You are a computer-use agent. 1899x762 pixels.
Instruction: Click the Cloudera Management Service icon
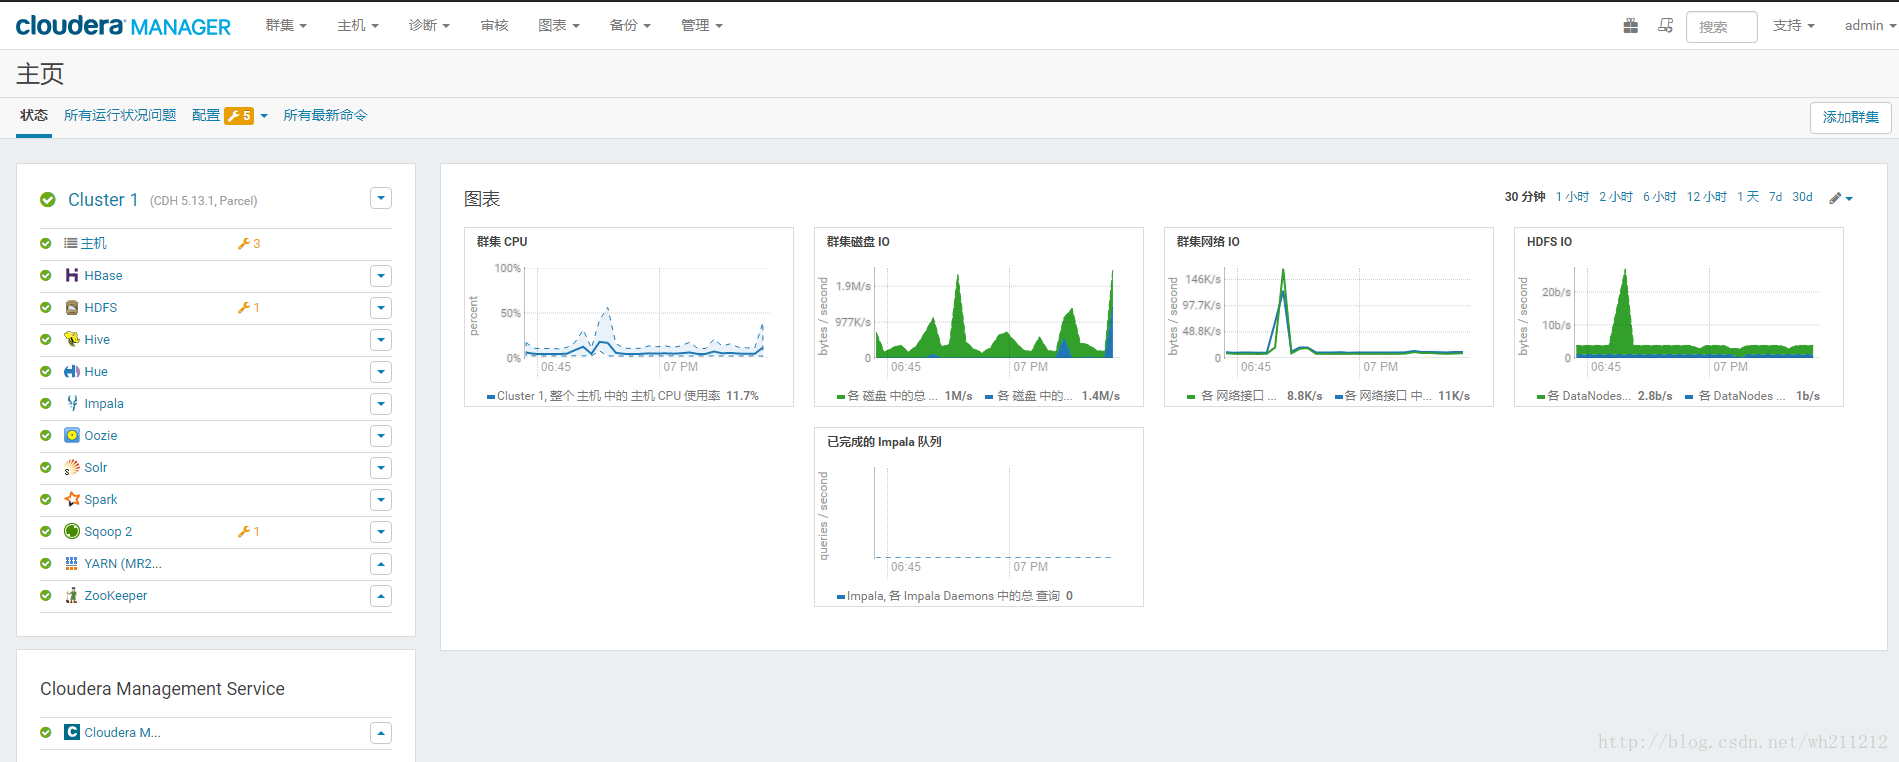(72, 732)
